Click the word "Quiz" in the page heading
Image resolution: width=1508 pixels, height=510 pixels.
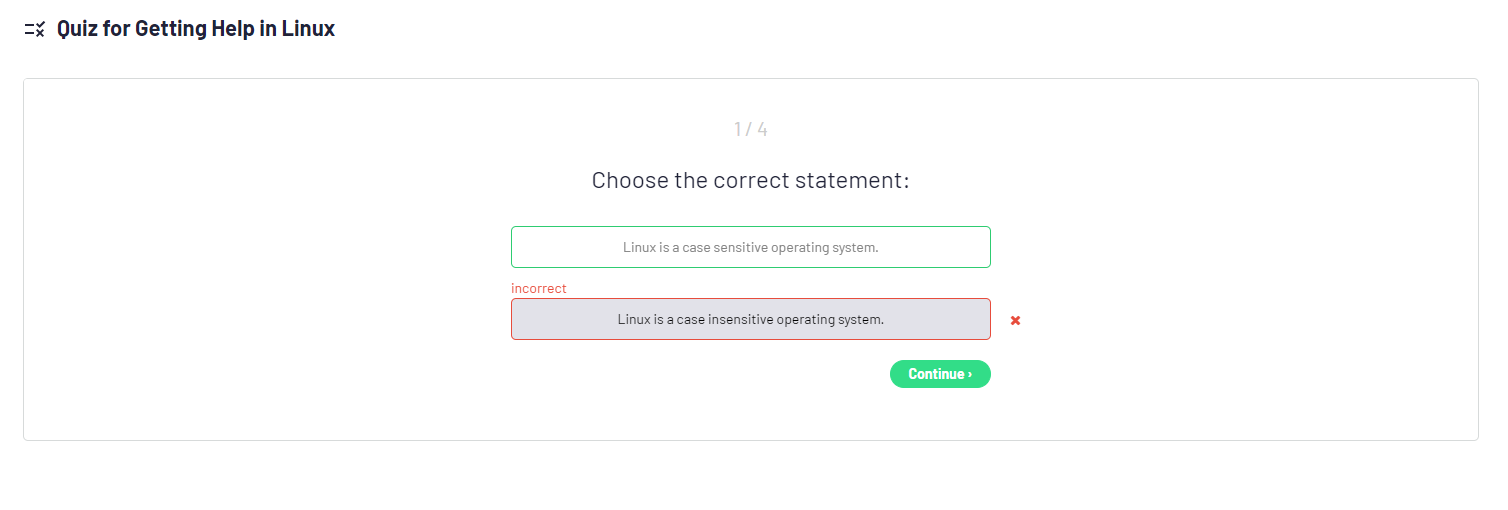tap(77, 29)
